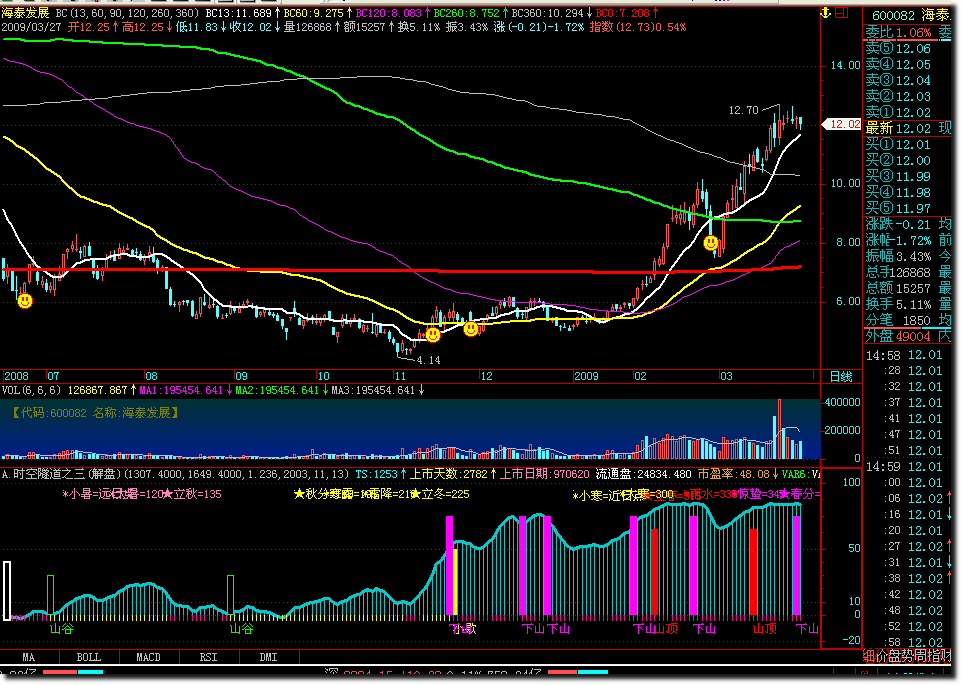Click the red bar above the first 山顶 label
Viewport: 963px width, 685px height.
655,572
